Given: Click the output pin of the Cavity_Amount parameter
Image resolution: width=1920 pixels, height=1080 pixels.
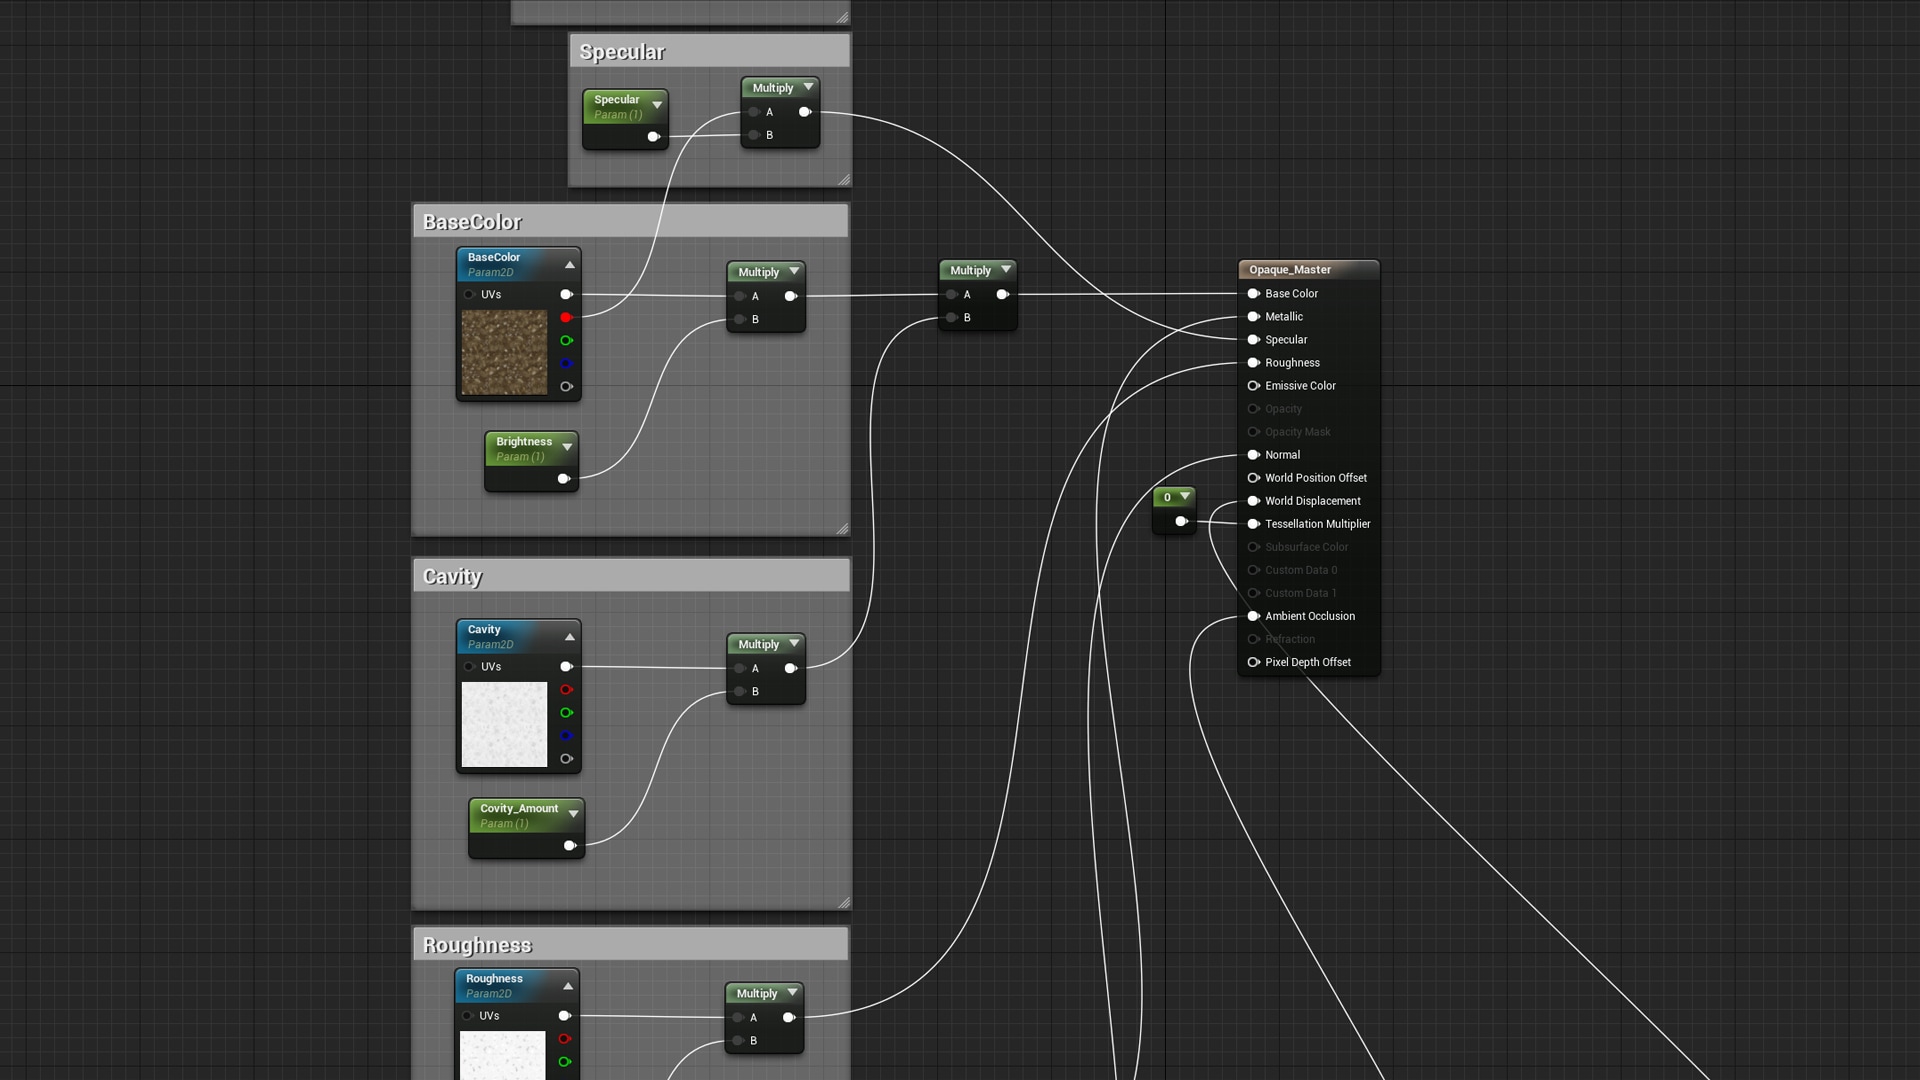Looking at the screenshot, I should pos(571,845).
